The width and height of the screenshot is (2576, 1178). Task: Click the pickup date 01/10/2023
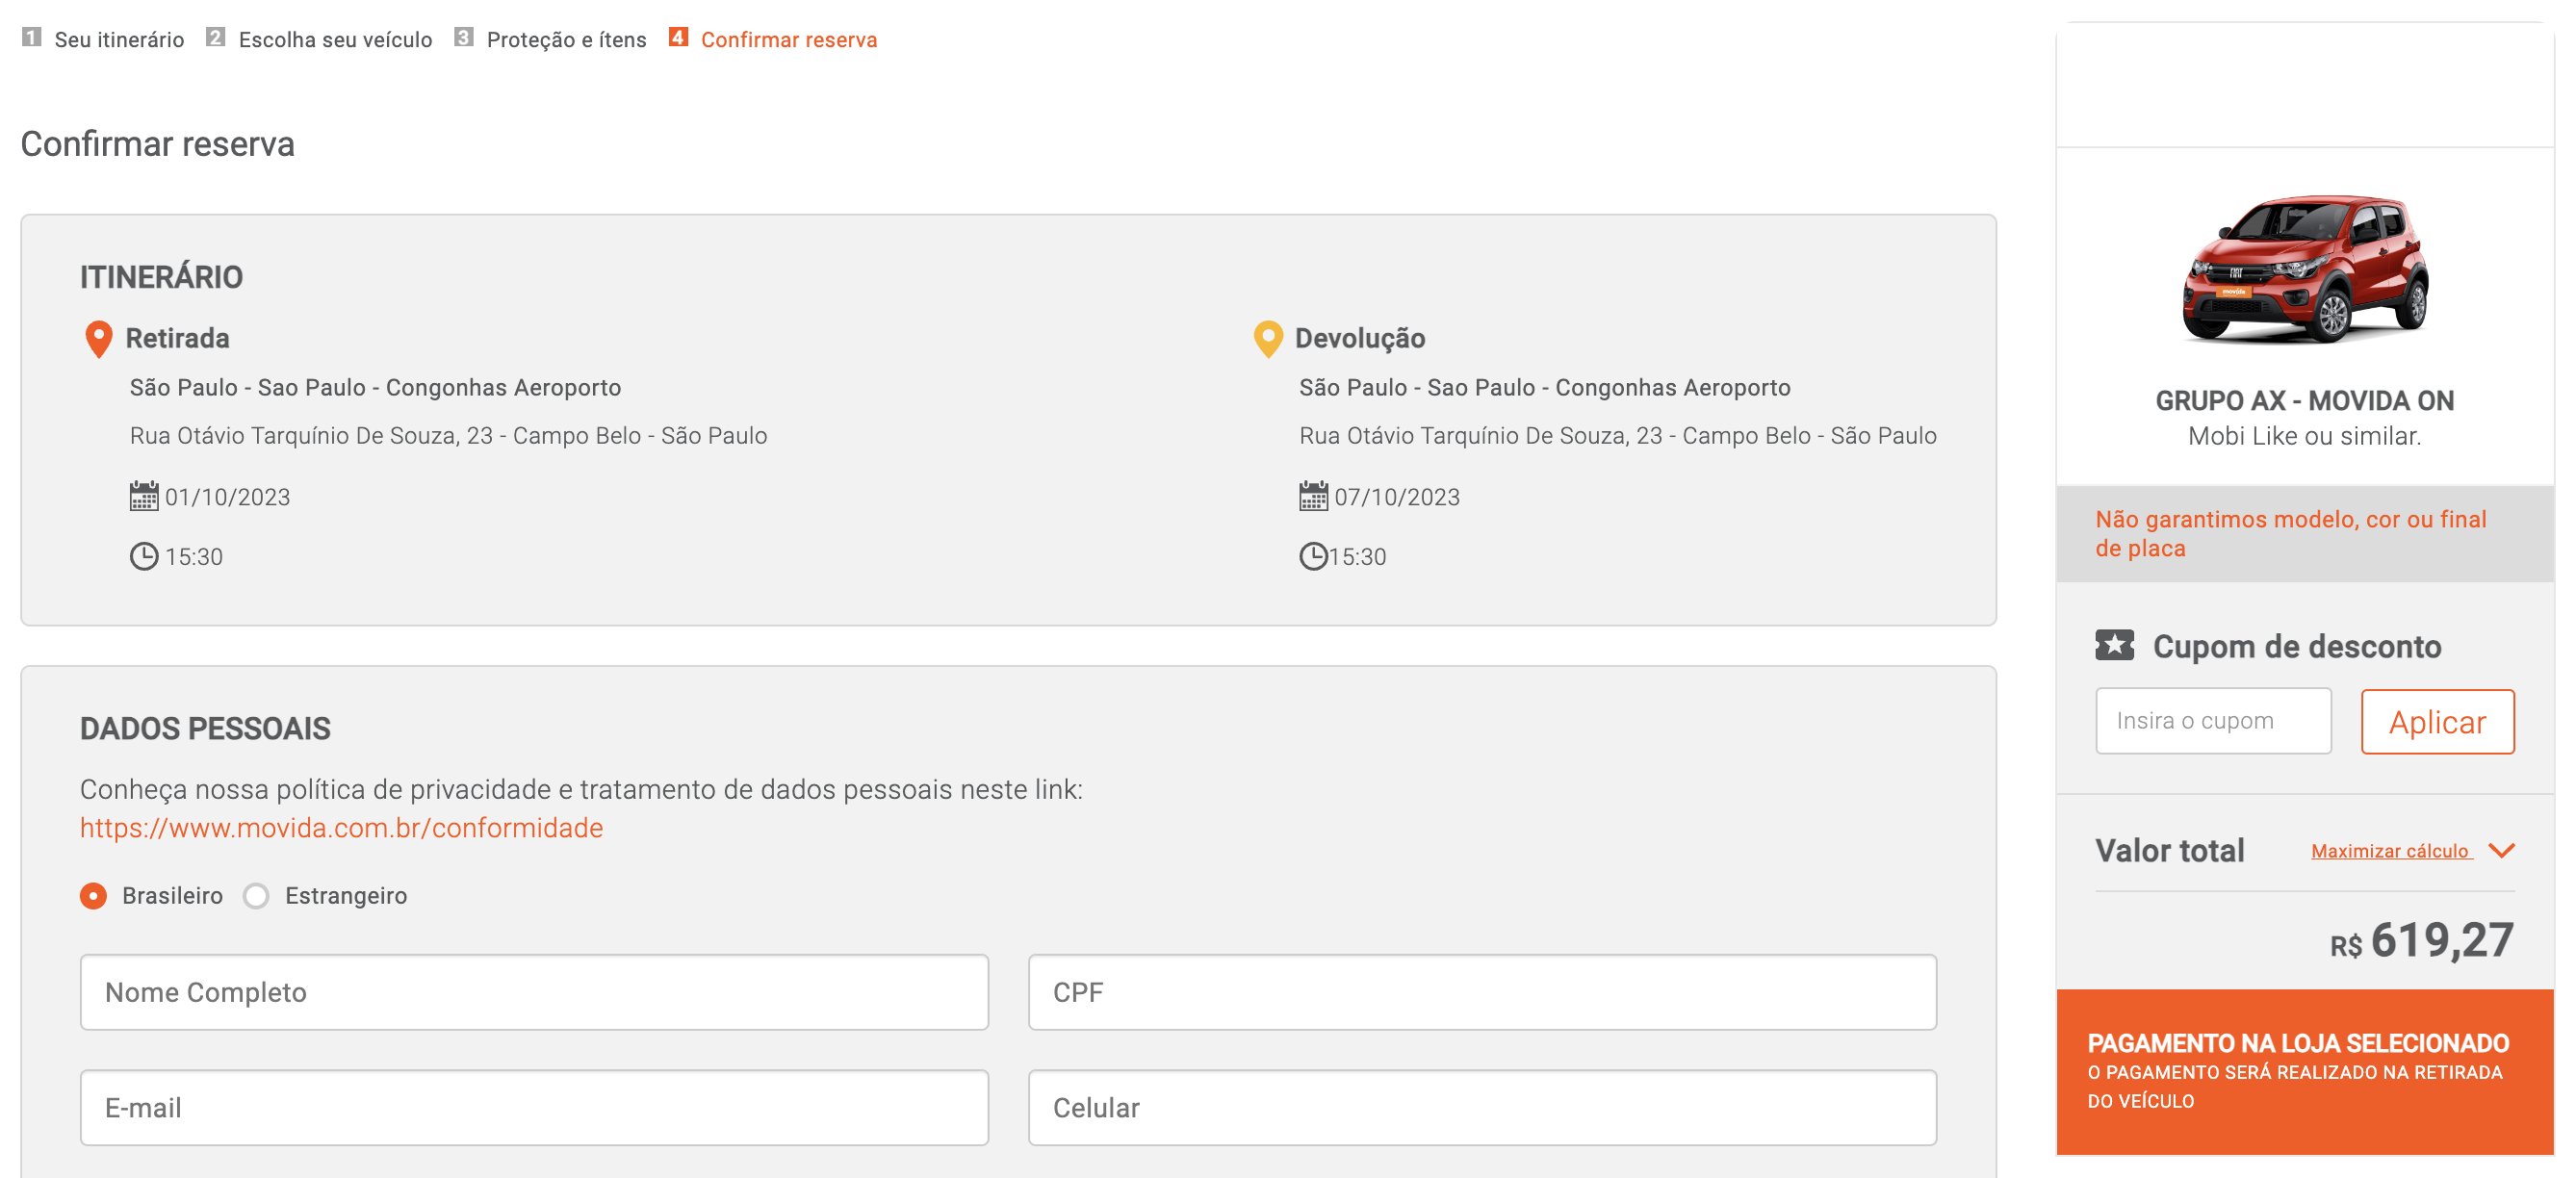(x=227, y=497)
